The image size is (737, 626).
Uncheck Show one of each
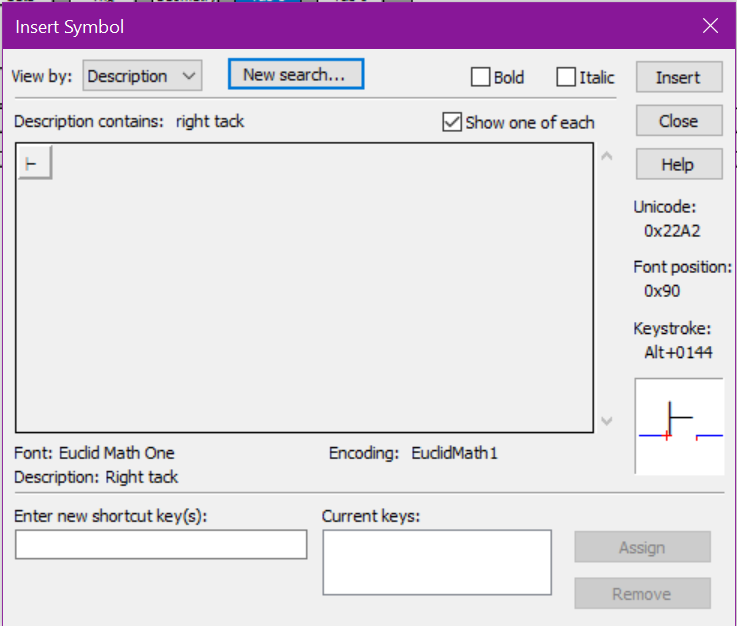pyautogui.click(x=451, y=122)
